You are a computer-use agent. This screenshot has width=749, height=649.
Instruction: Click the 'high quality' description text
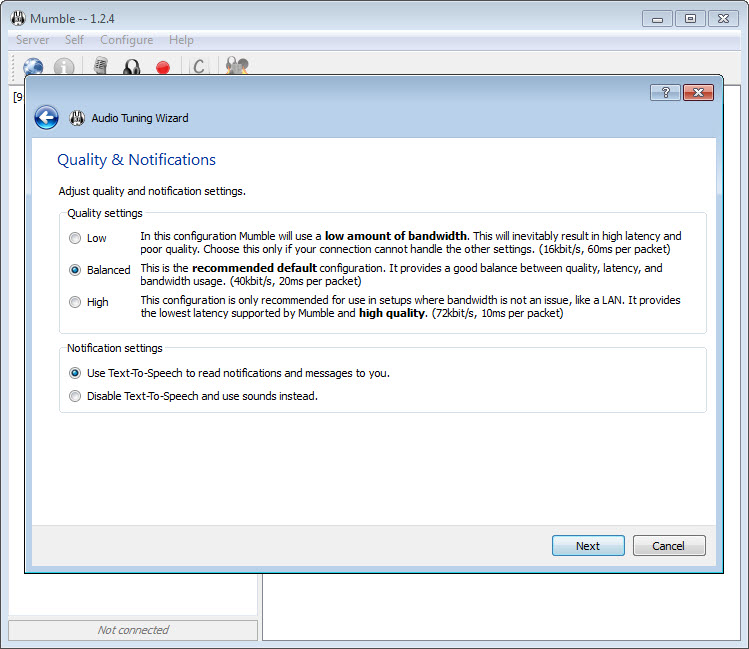point(392,313)
